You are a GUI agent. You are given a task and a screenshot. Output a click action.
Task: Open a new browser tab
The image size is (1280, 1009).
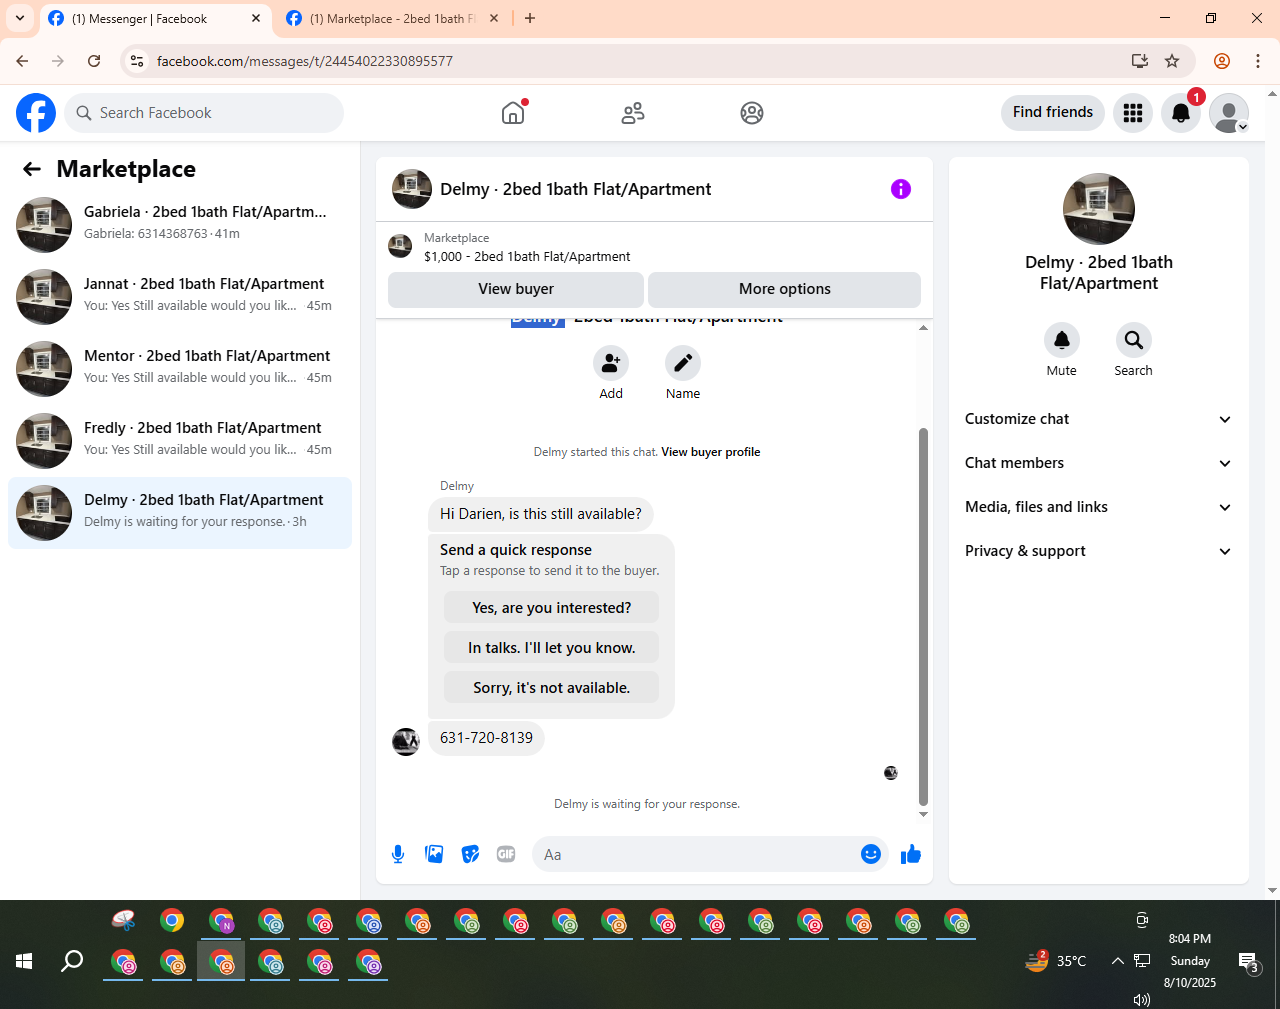(530, 18)
